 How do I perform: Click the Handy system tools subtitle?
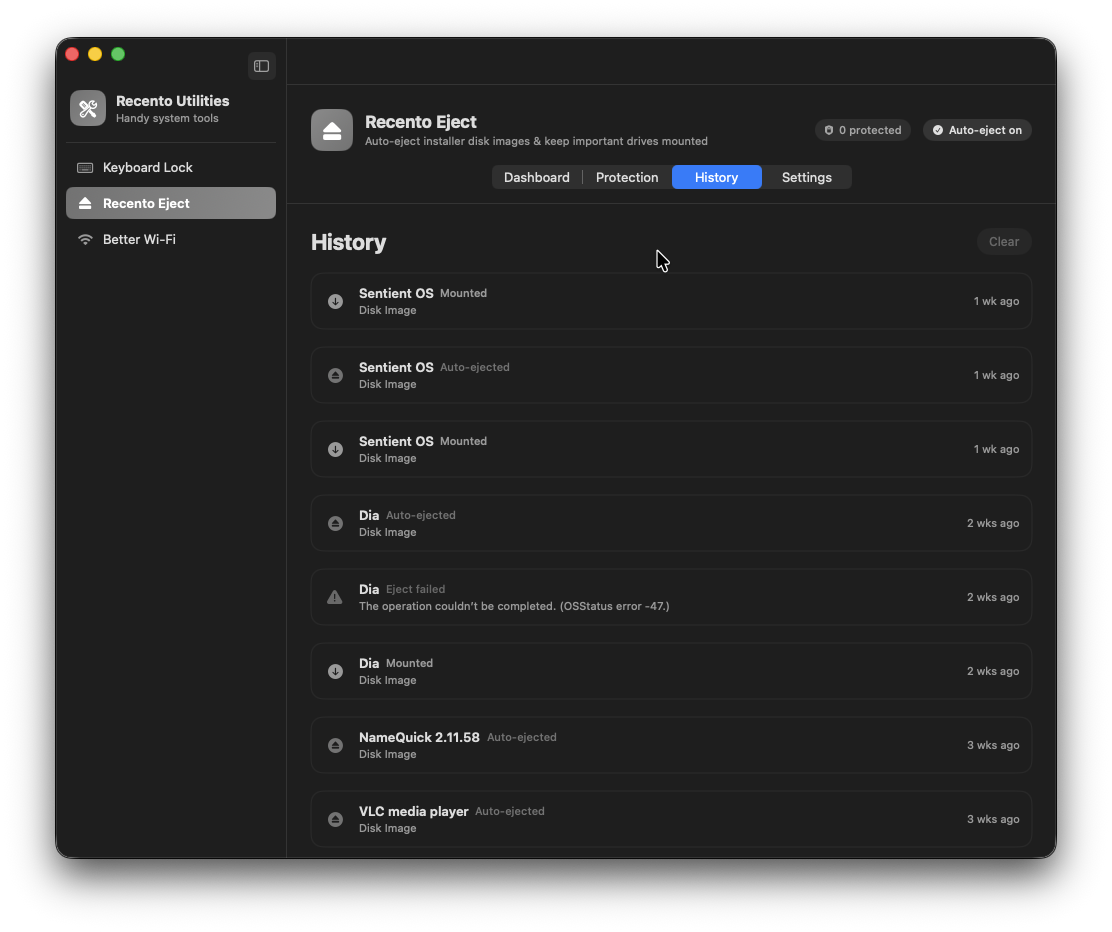(167, 118)
